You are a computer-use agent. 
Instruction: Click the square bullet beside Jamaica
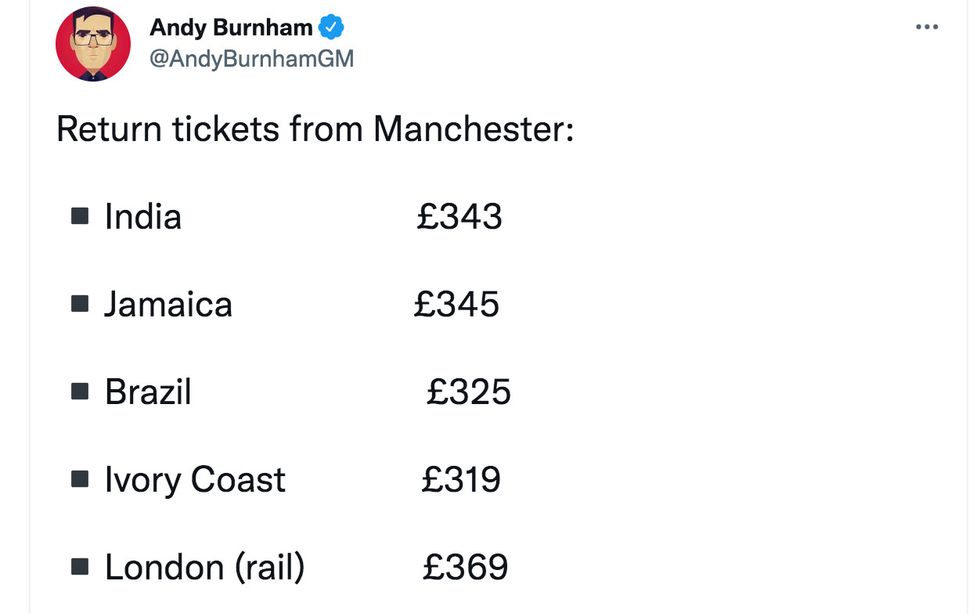click(x=80, y=304)
